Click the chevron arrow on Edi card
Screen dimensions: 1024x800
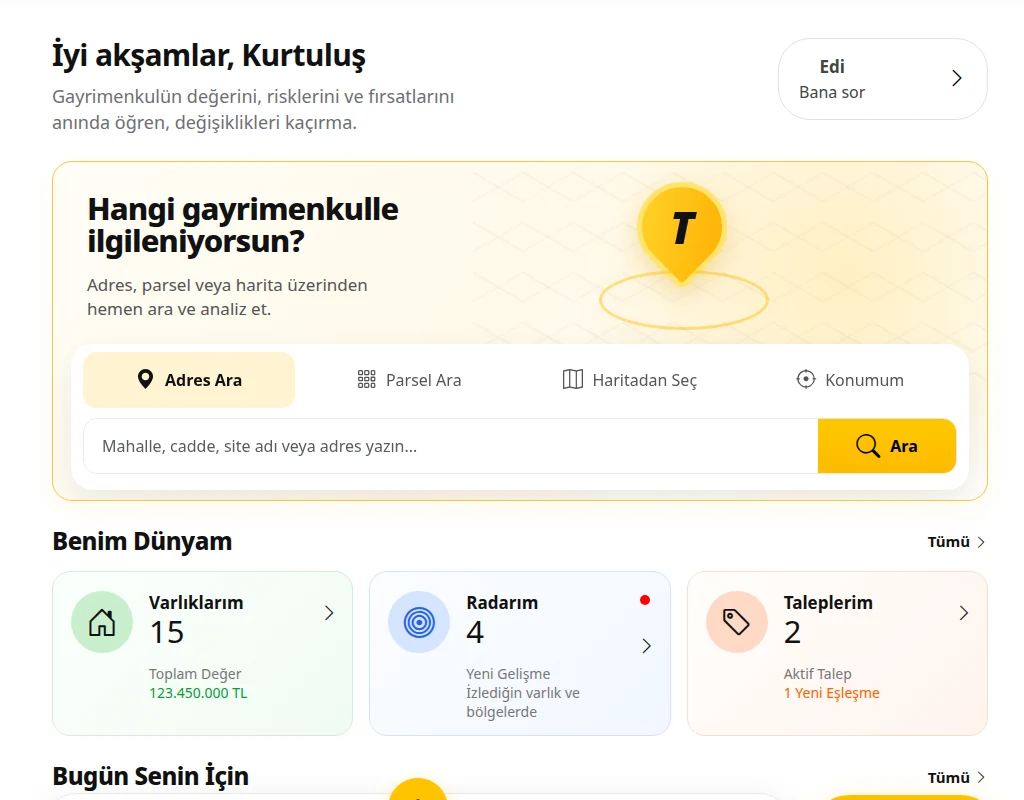tap(957, 78)
